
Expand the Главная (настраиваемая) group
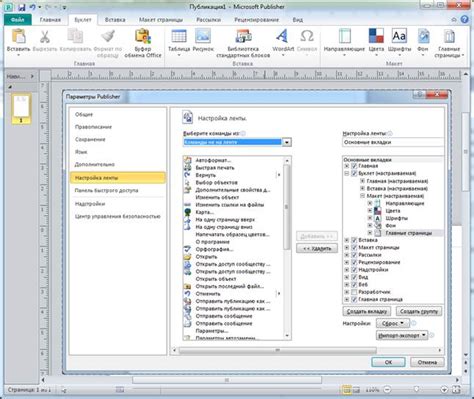[362, 181]
